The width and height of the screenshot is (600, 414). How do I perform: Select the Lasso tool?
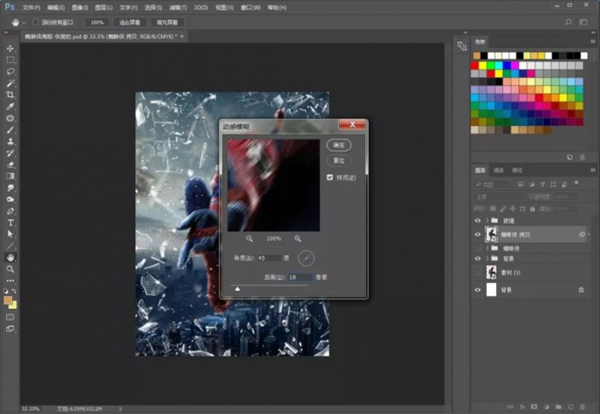point(11,72)
